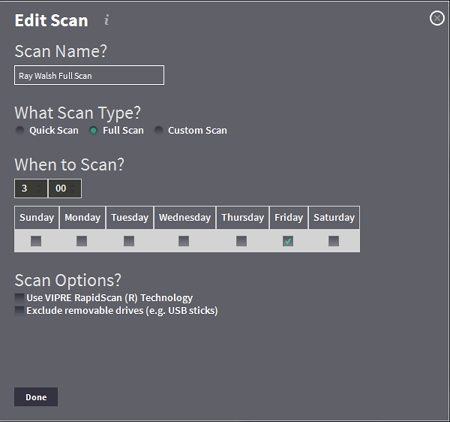This screenshot has height=422, width=450.
Task: Click the Wednesday column header
Action: 185,218
